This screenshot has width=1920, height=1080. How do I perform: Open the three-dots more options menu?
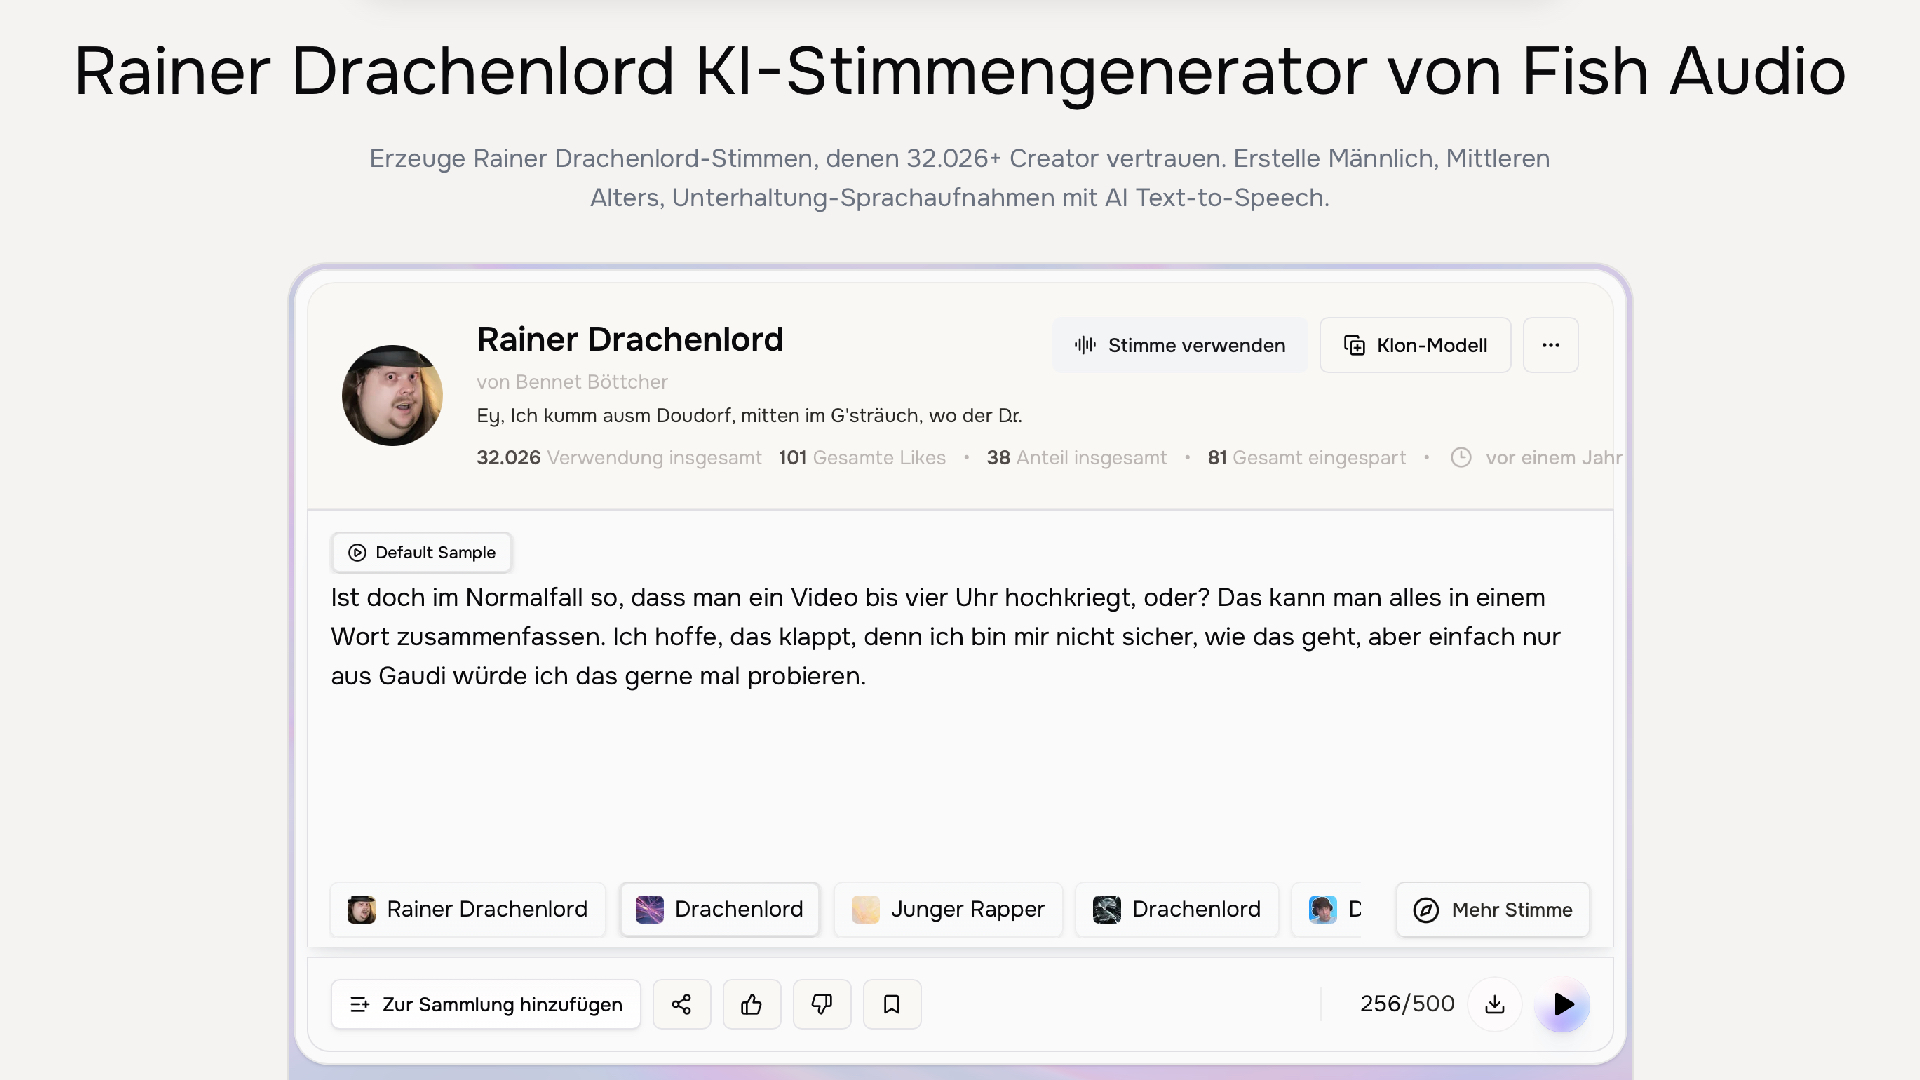[x=1551, y=345]
